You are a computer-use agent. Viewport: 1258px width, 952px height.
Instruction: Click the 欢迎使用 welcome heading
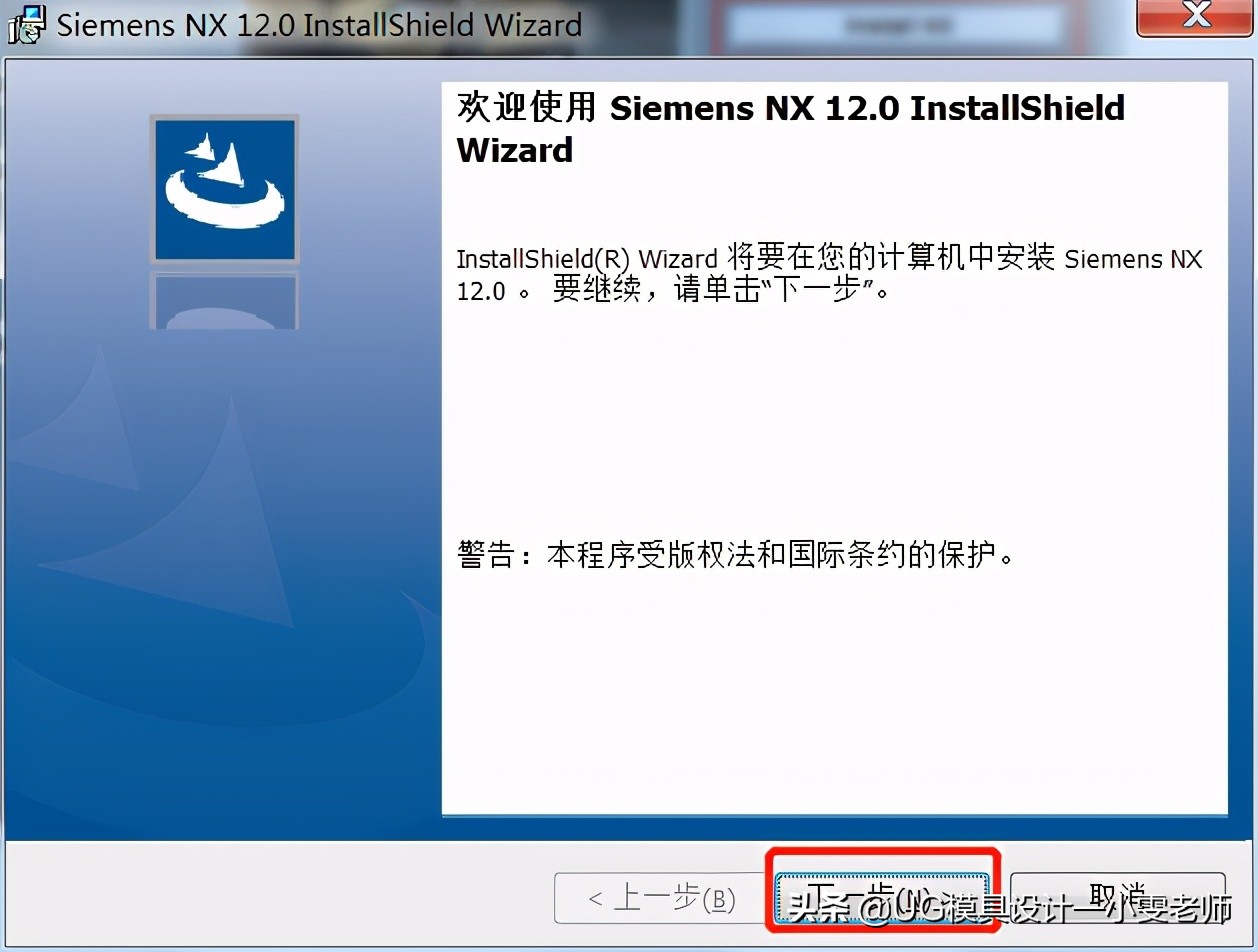(526, 107)
